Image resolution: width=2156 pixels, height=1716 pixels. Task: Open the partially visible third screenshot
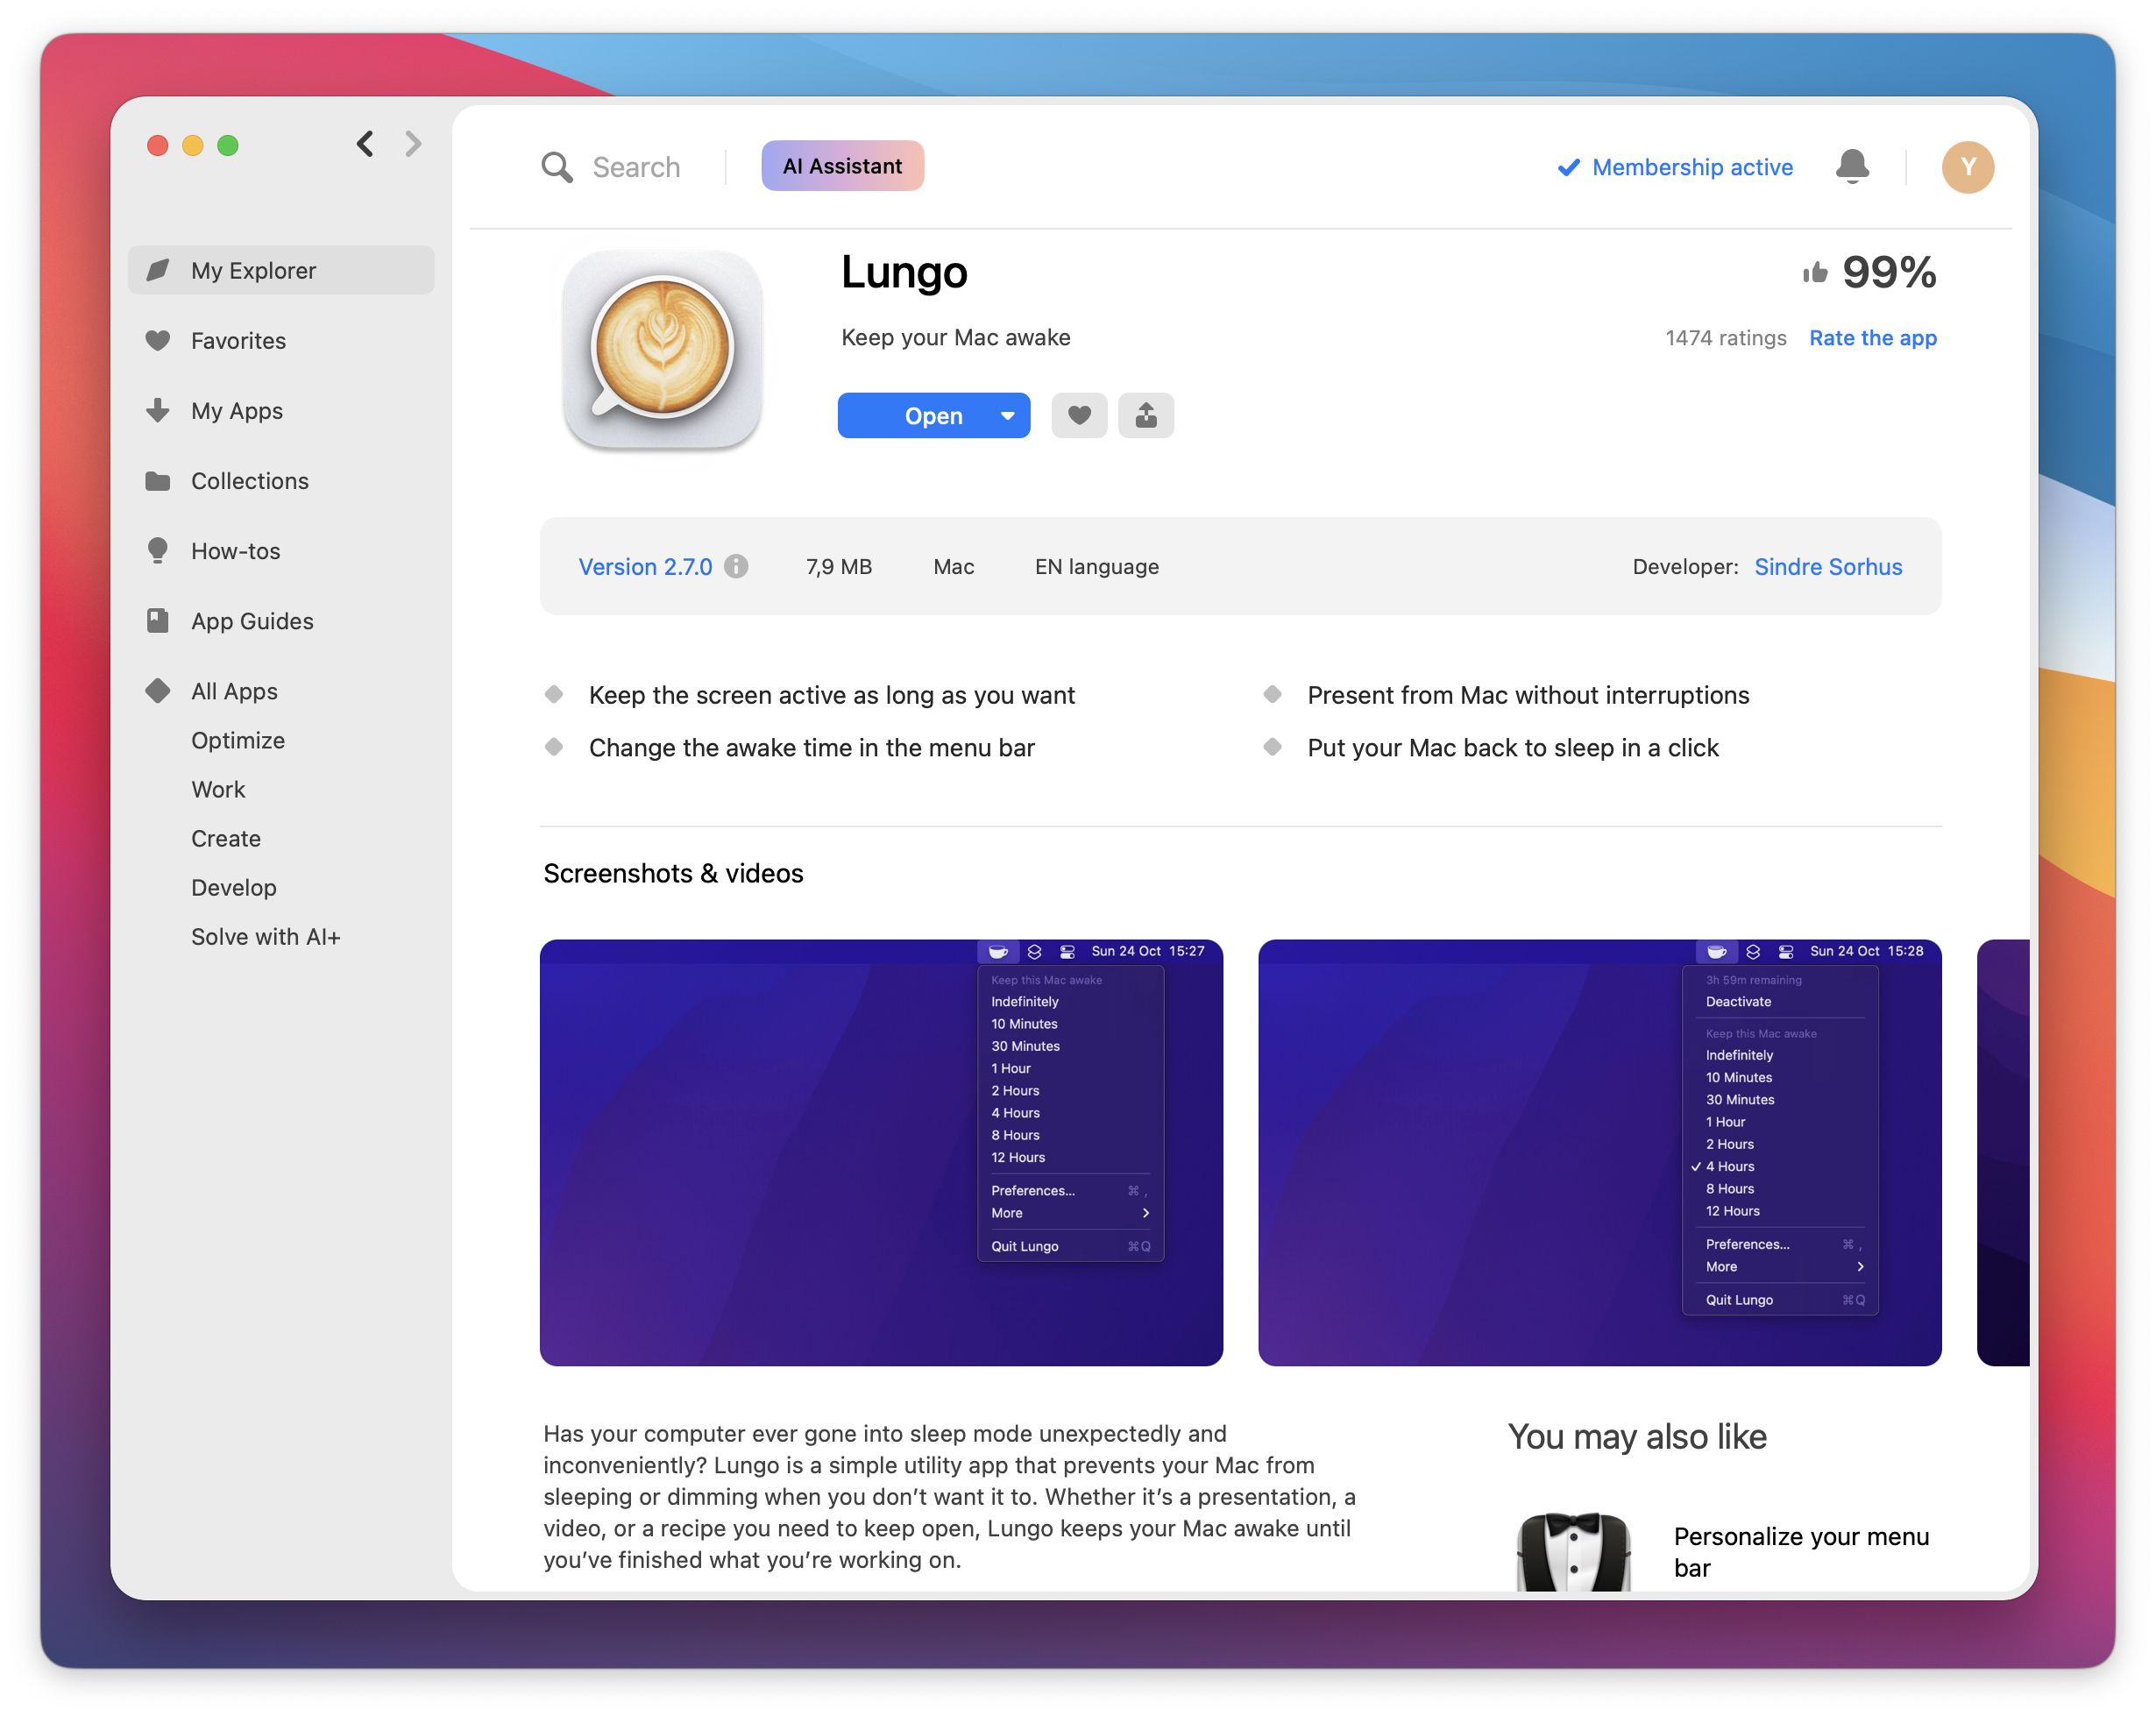[2003, 1152]
